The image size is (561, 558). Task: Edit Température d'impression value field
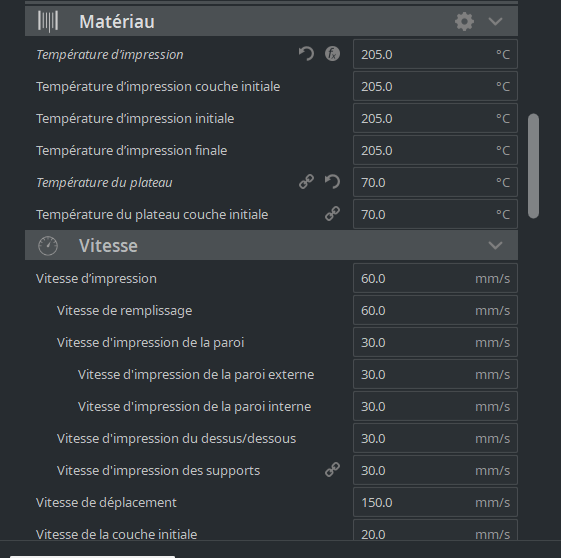[435, 54]
